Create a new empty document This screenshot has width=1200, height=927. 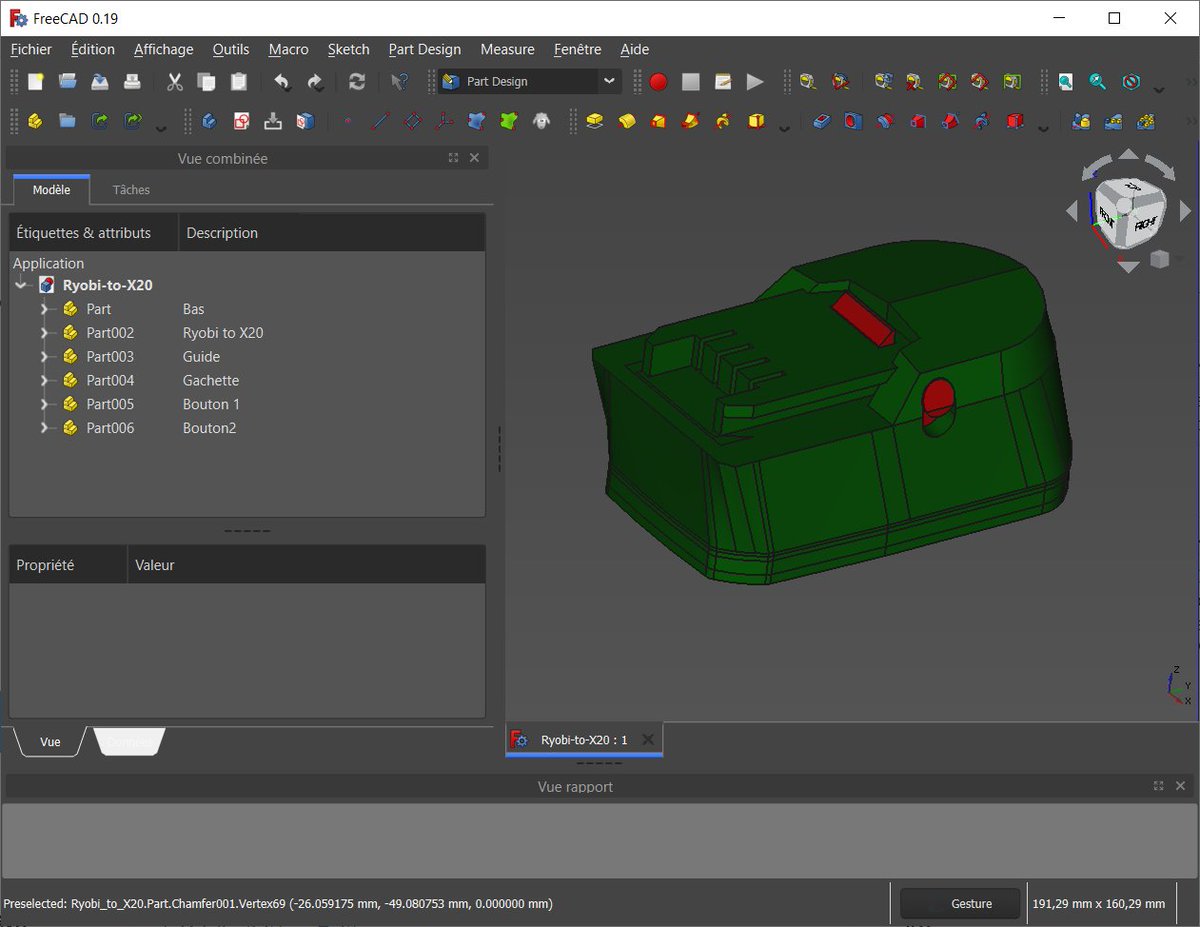point(36,82)
